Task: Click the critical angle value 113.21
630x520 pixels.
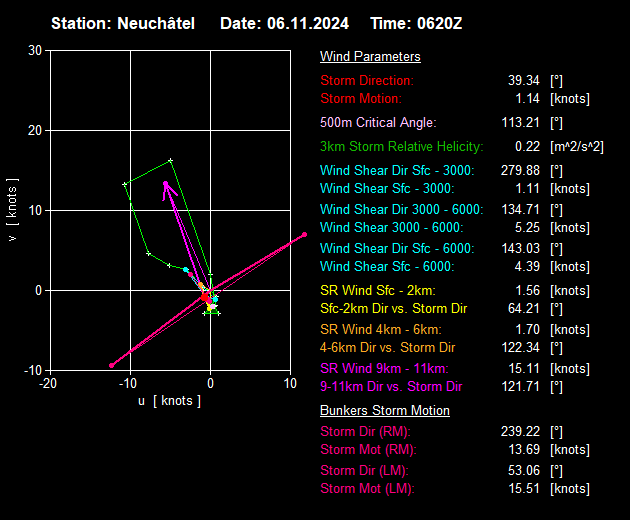Action: [520, 122]
